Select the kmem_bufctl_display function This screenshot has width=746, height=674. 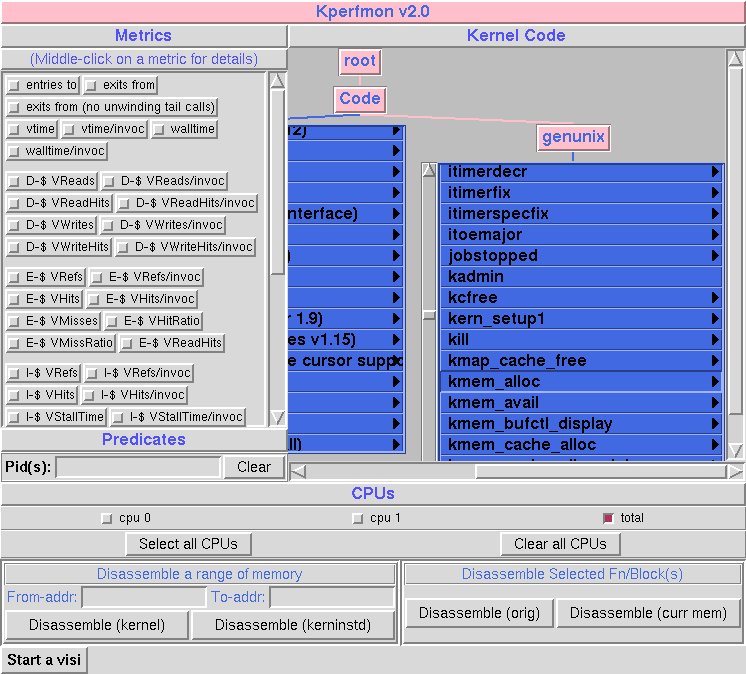point(581,424)
